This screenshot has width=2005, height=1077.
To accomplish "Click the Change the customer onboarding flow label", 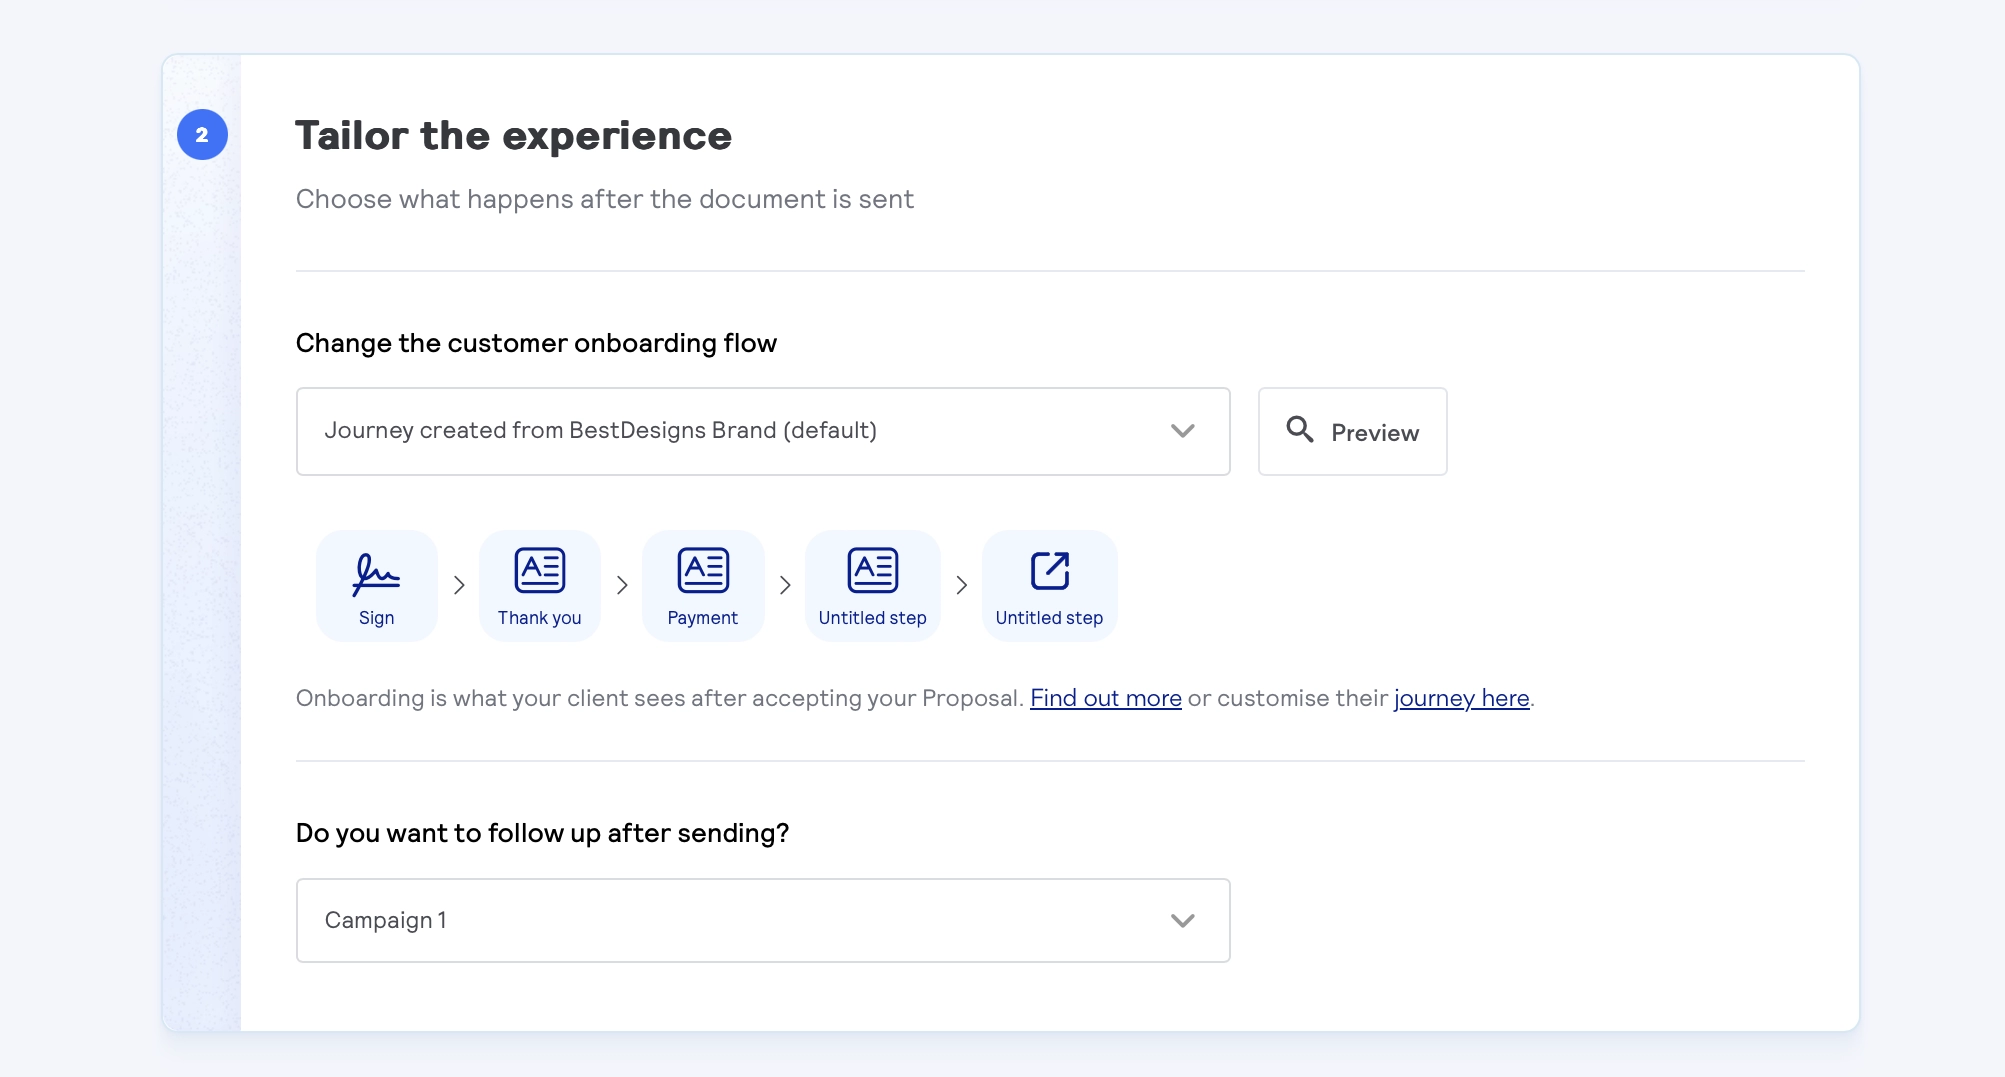I will [535, 342].
